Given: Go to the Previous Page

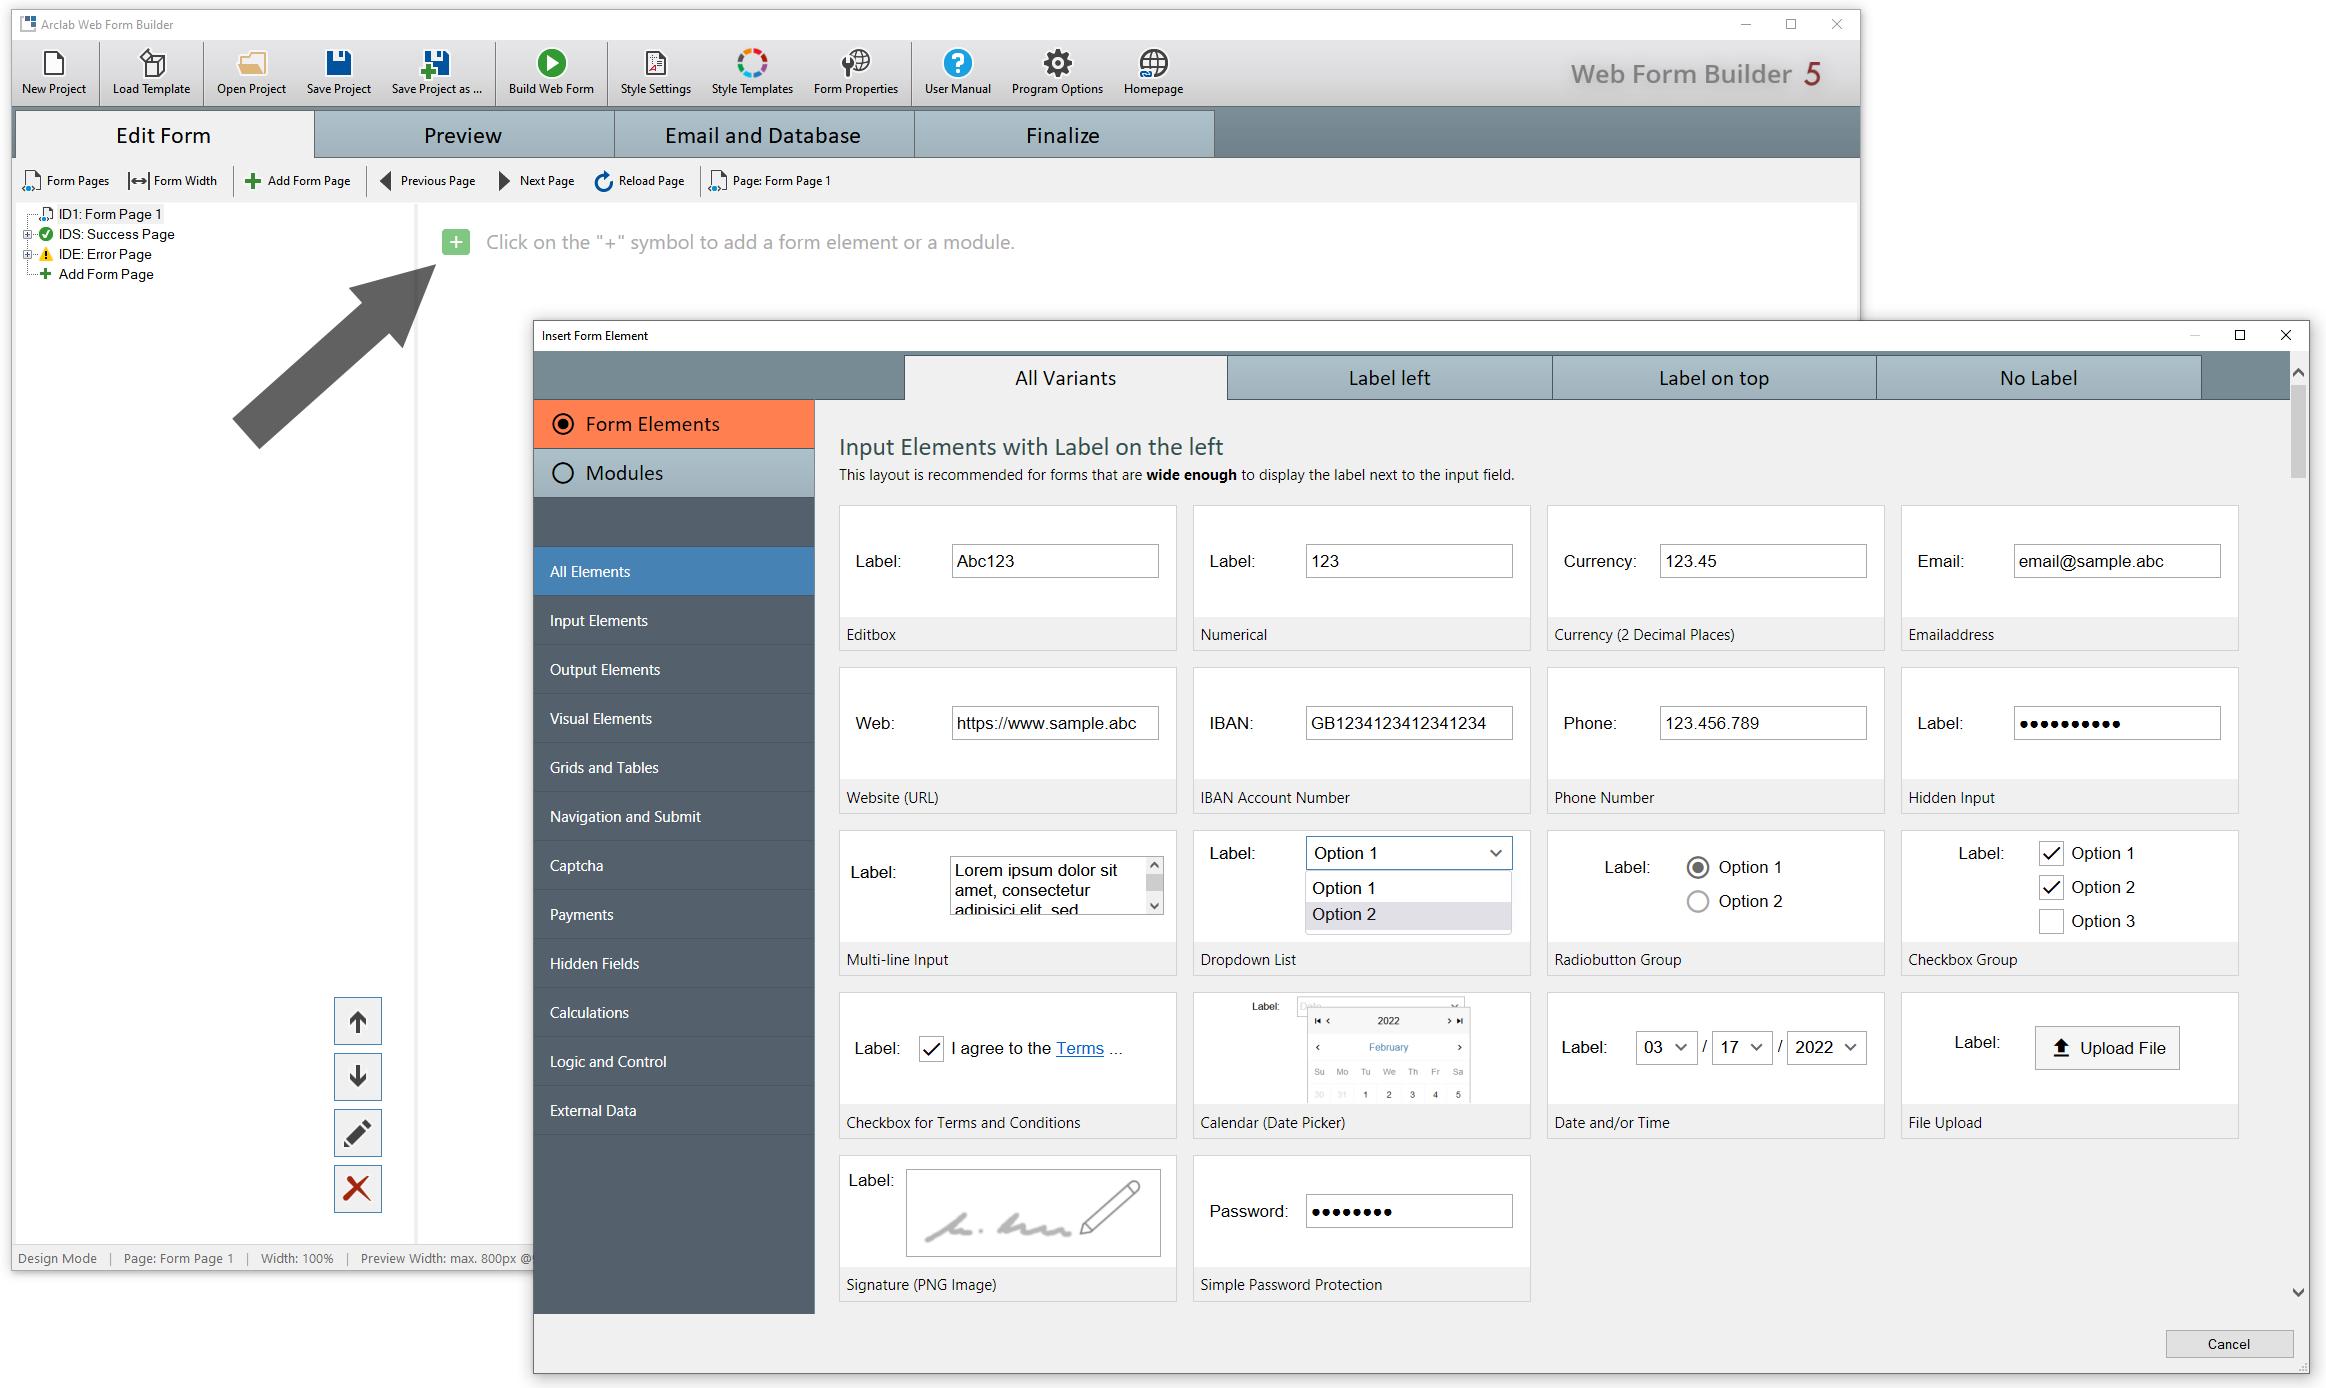Looking at the screenshot, I should [427, 181].
